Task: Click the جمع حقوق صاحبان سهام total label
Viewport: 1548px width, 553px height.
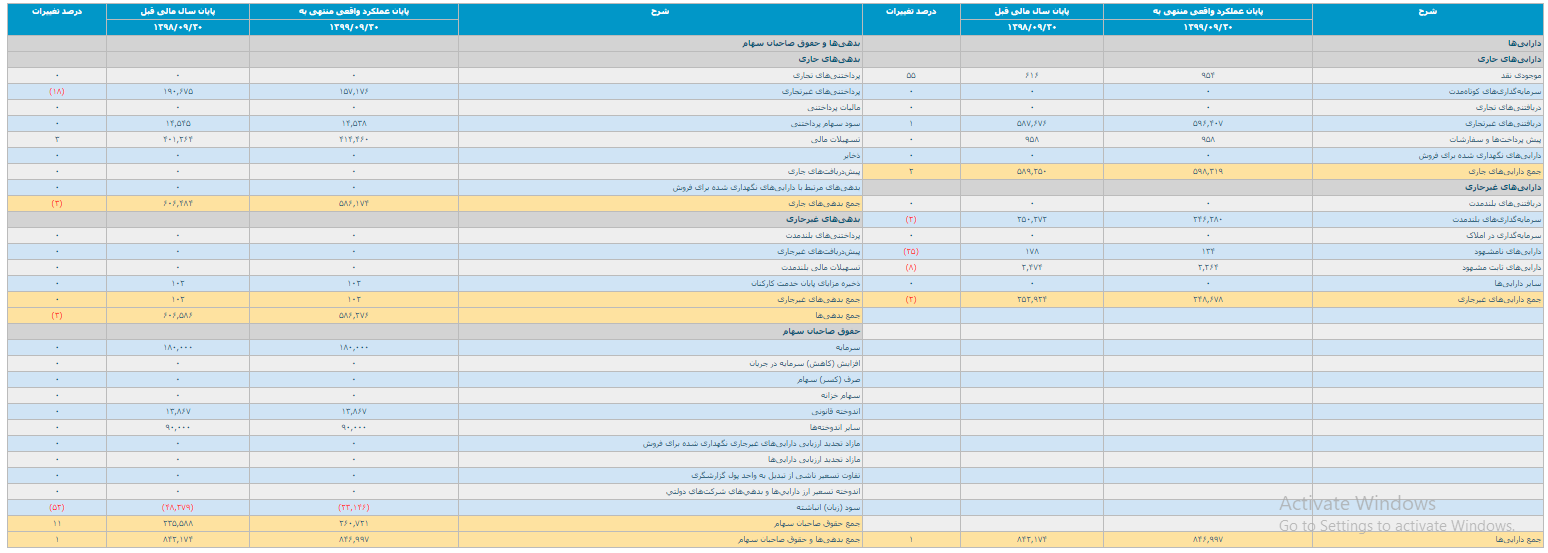Action: pos(818,523)
